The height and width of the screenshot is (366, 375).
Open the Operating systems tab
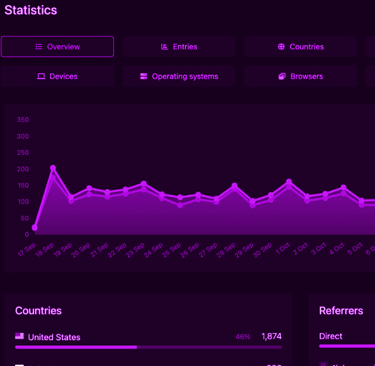(x=179, y=76)
